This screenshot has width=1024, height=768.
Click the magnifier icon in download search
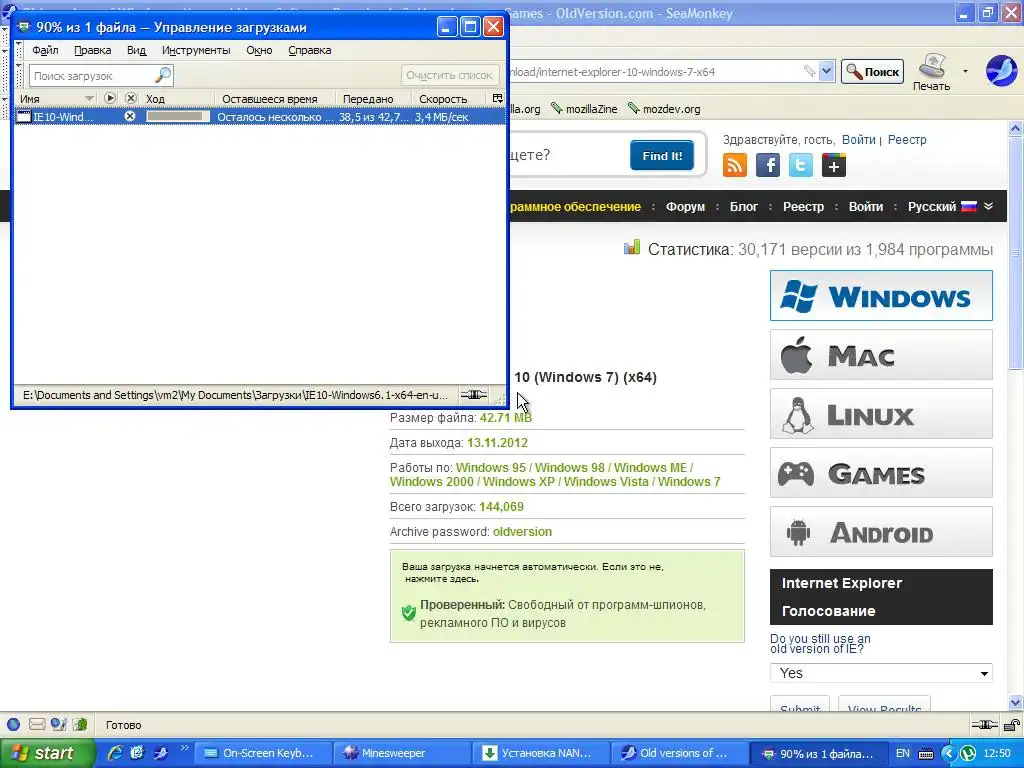(x=163, y=75)
